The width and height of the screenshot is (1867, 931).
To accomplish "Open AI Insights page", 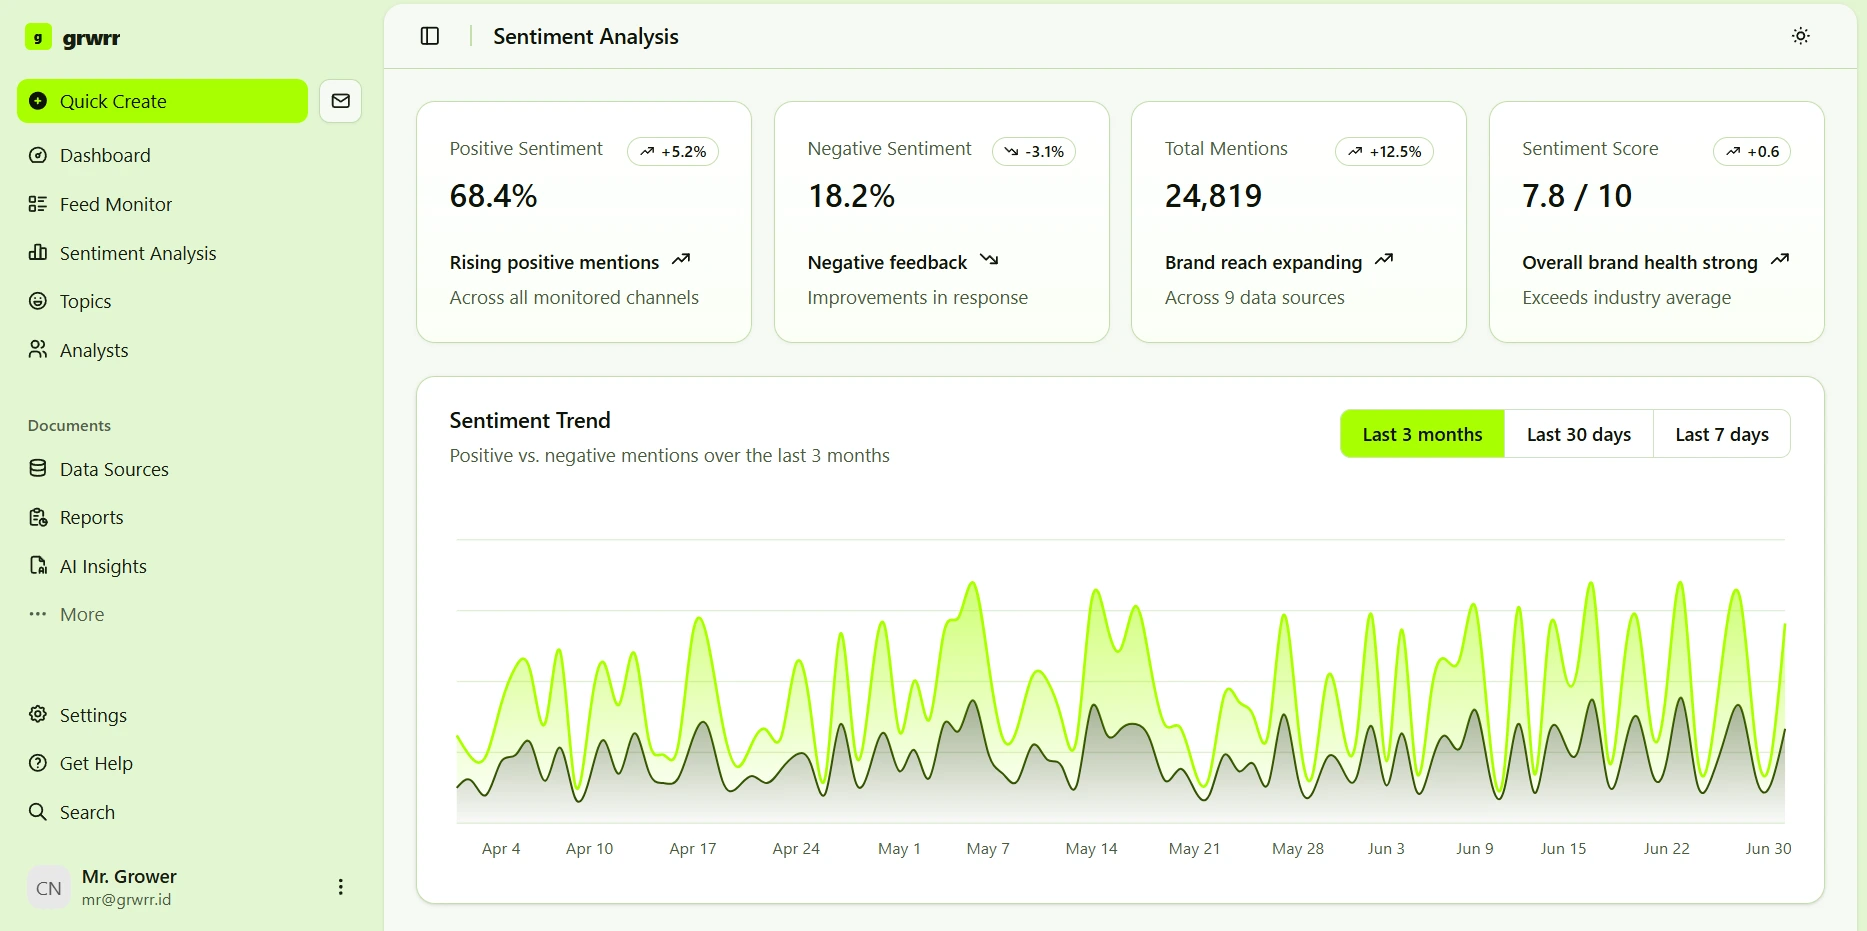I will tap(102, 566).
